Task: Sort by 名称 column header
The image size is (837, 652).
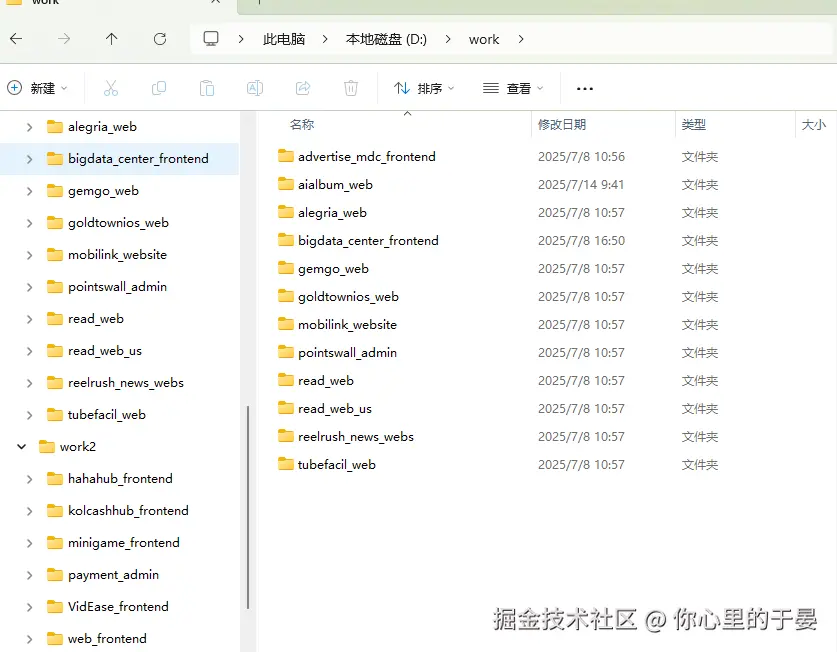Action: point(302,124)
